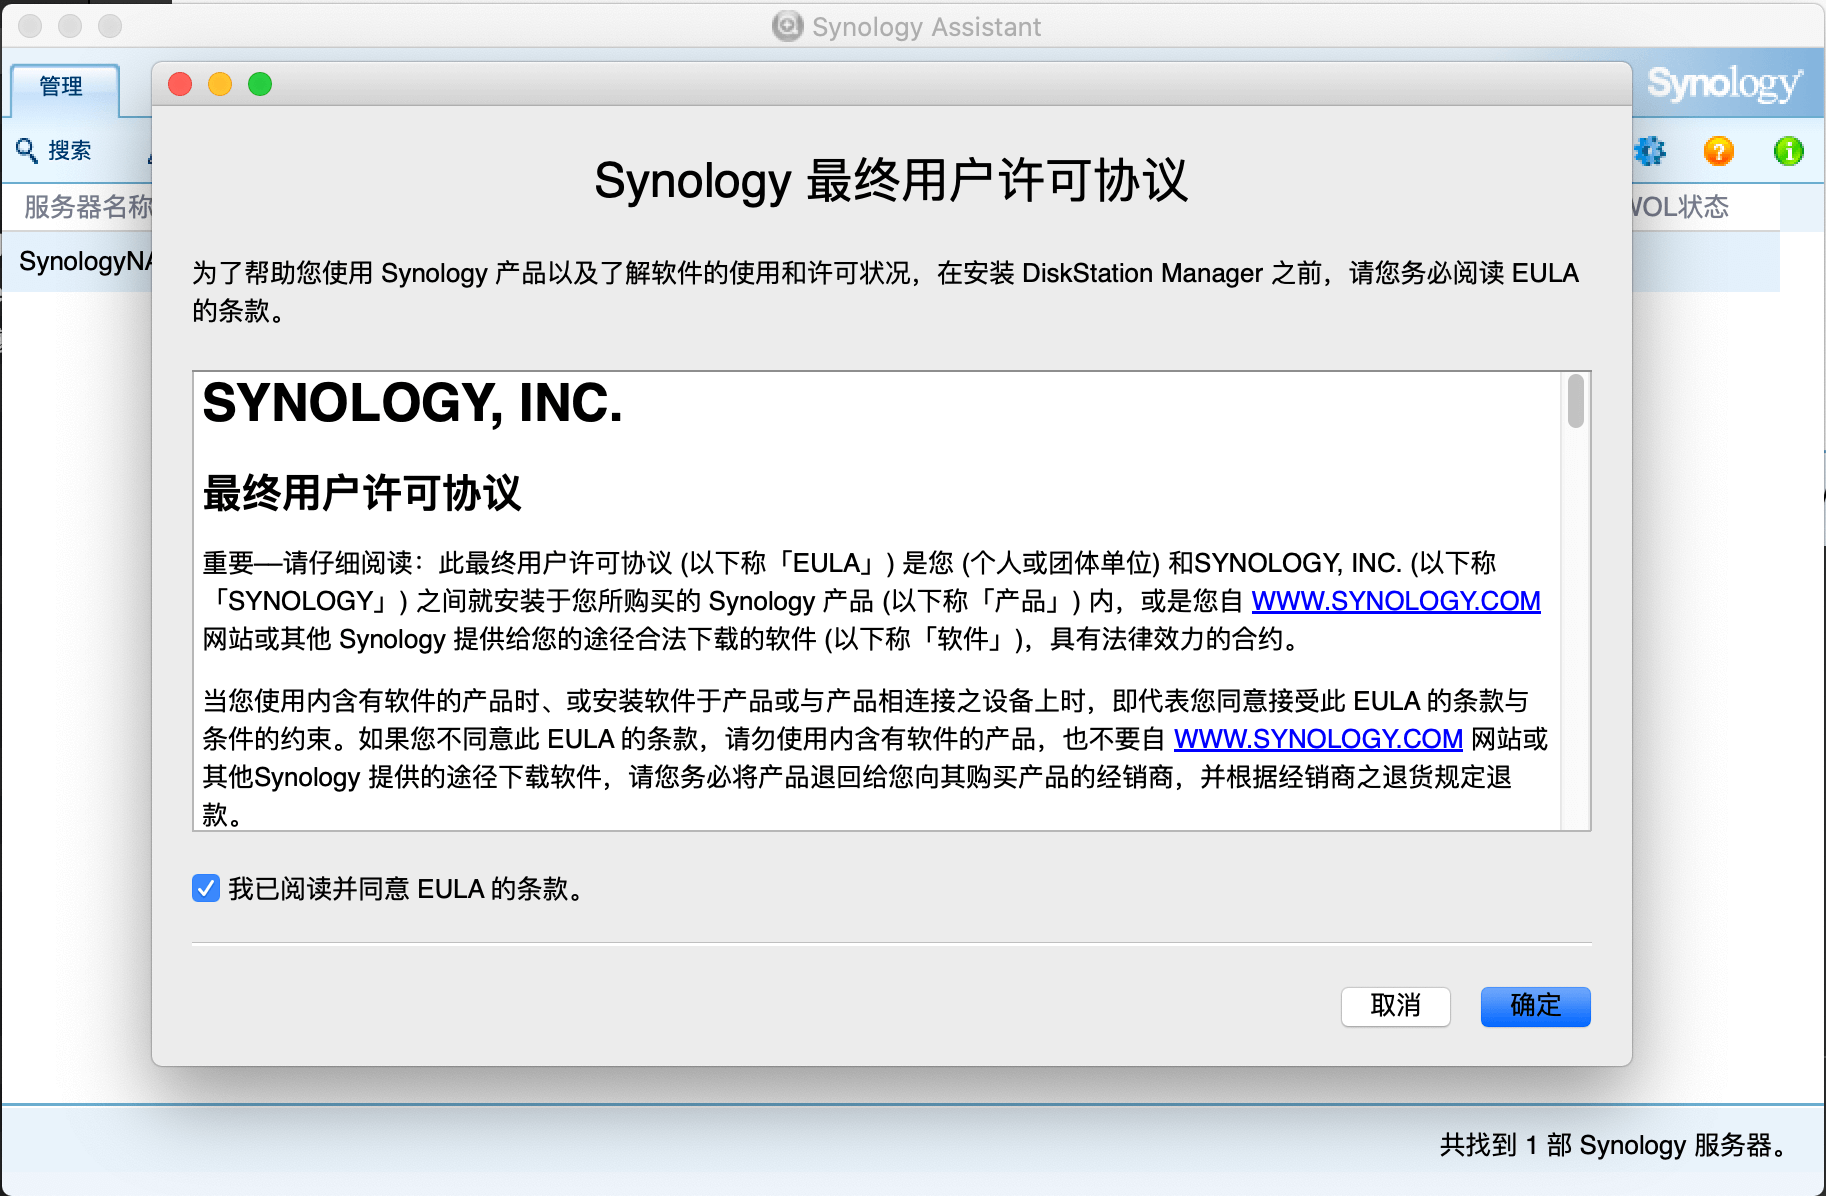This screenshot has height=1196, width=1826.
Task: Close the EULA dialog with red button
Action: pos(180,84)
